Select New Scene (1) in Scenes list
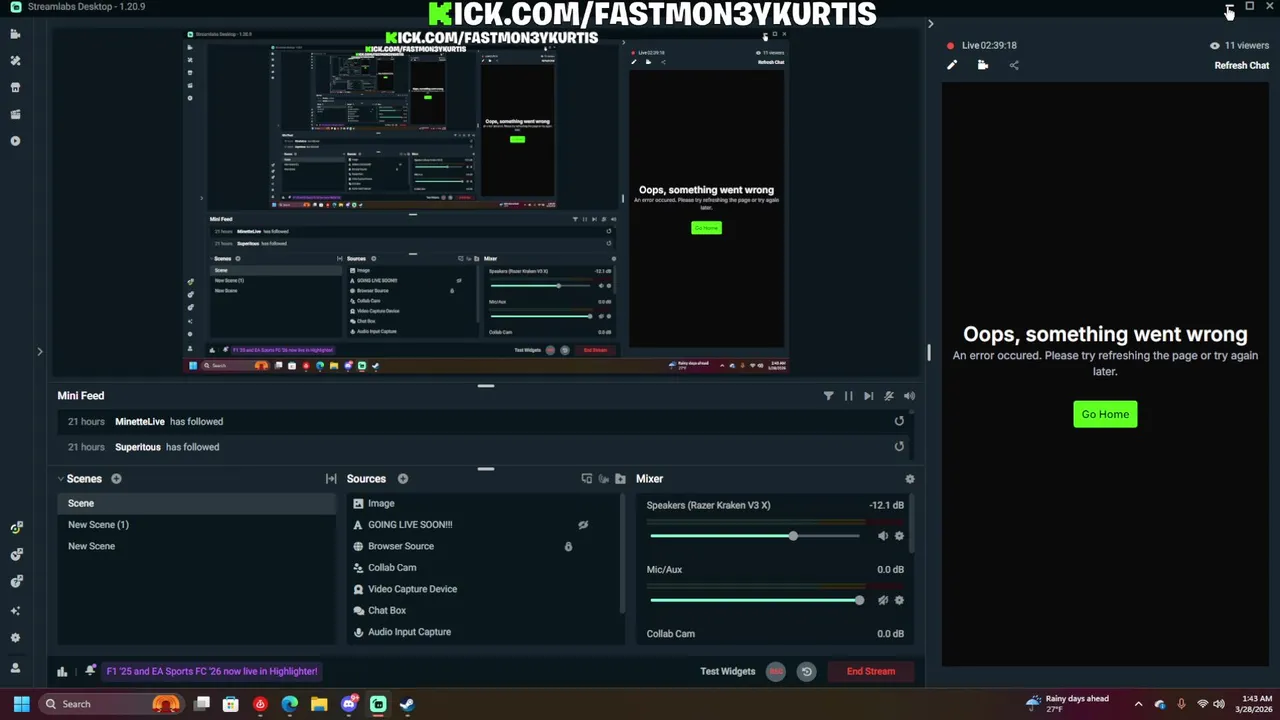The height and width of the screenshot is (720, 1280). [x=197, y=525]
